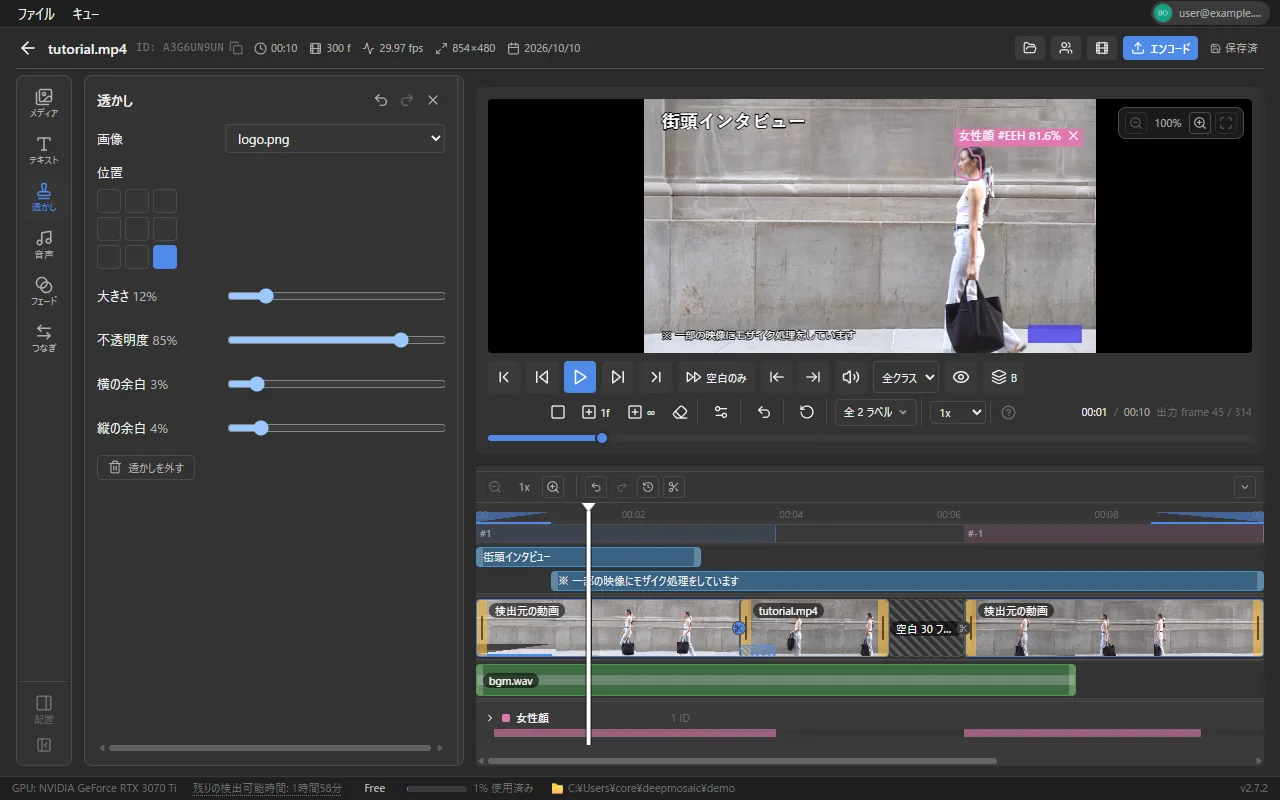Open the つなぎ transition panel

(44, 338)
